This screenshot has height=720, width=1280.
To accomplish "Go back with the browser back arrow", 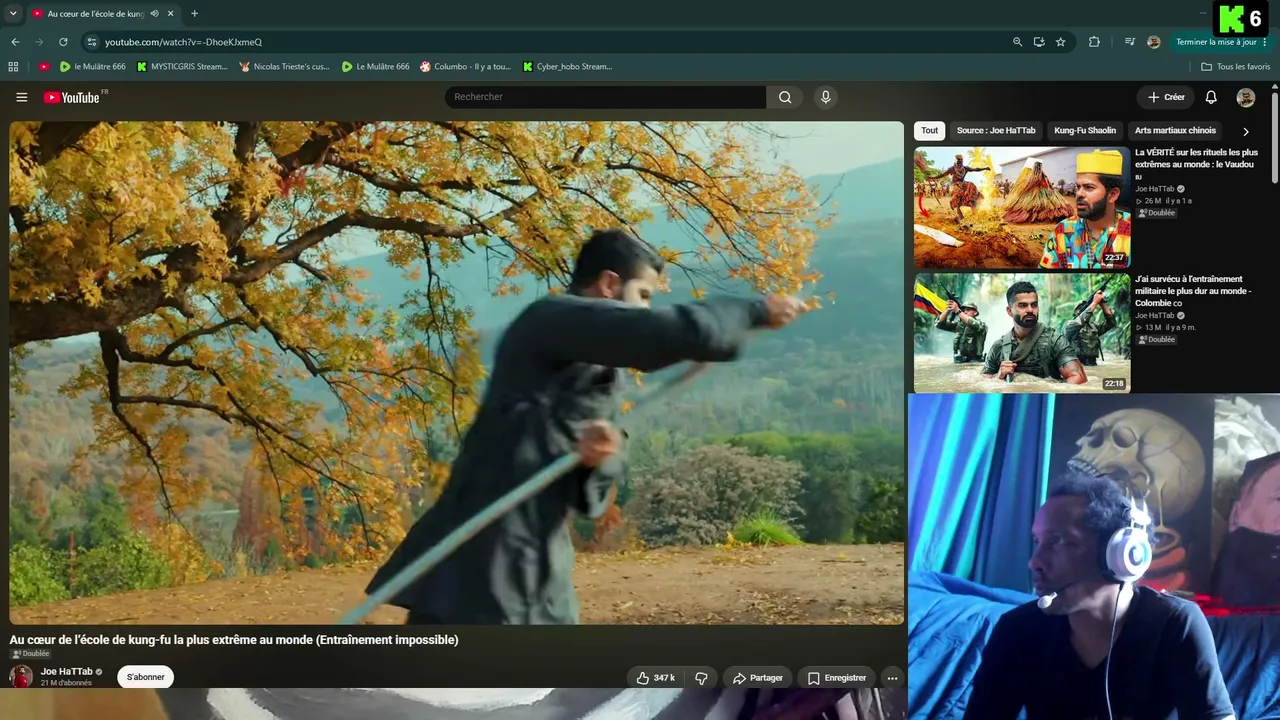I will coord(15,42).
